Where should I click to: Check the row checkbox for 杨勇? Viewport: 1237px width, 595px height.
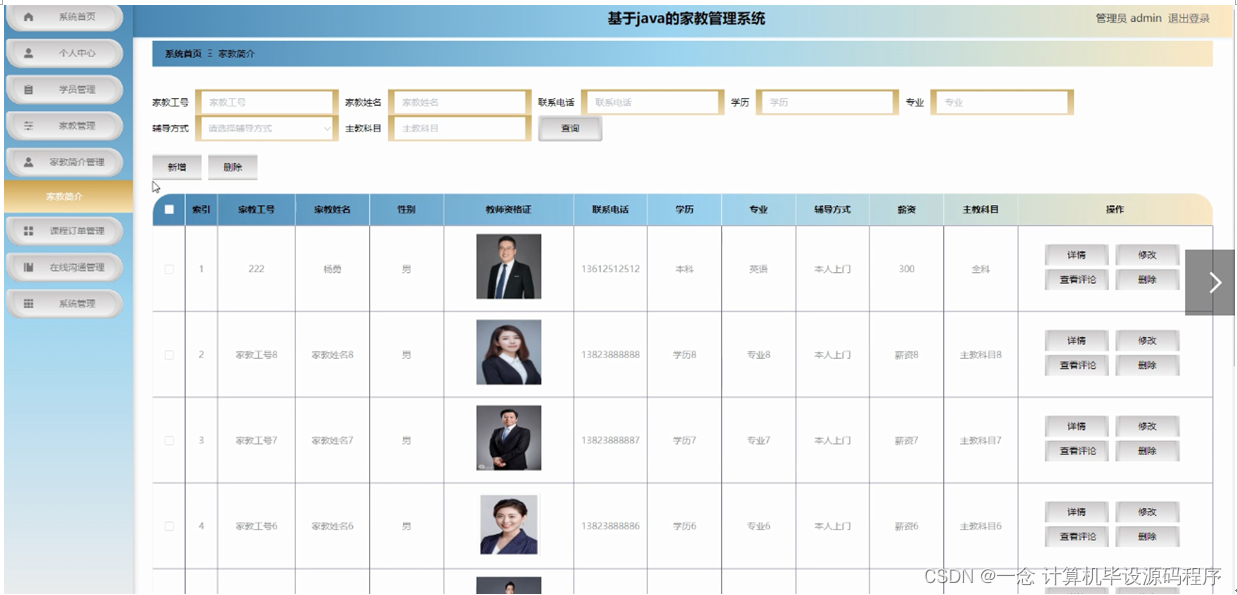tap(169, 269)
